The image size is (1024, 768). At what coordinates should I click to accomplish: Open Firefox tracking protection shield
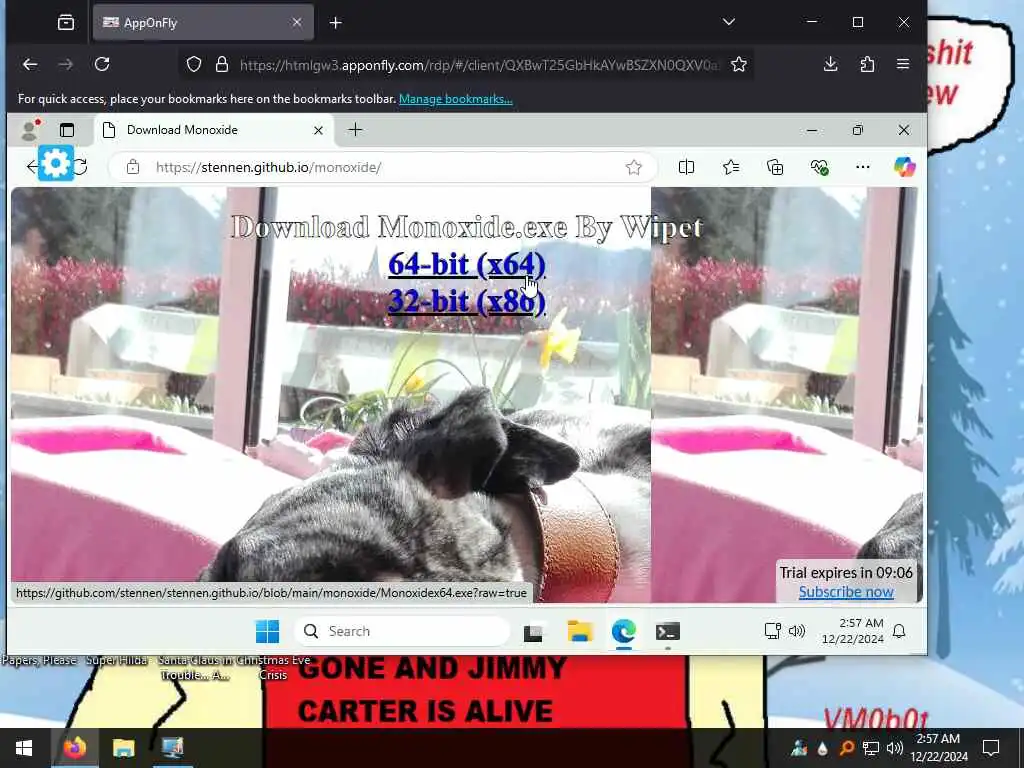pos(194,65)
